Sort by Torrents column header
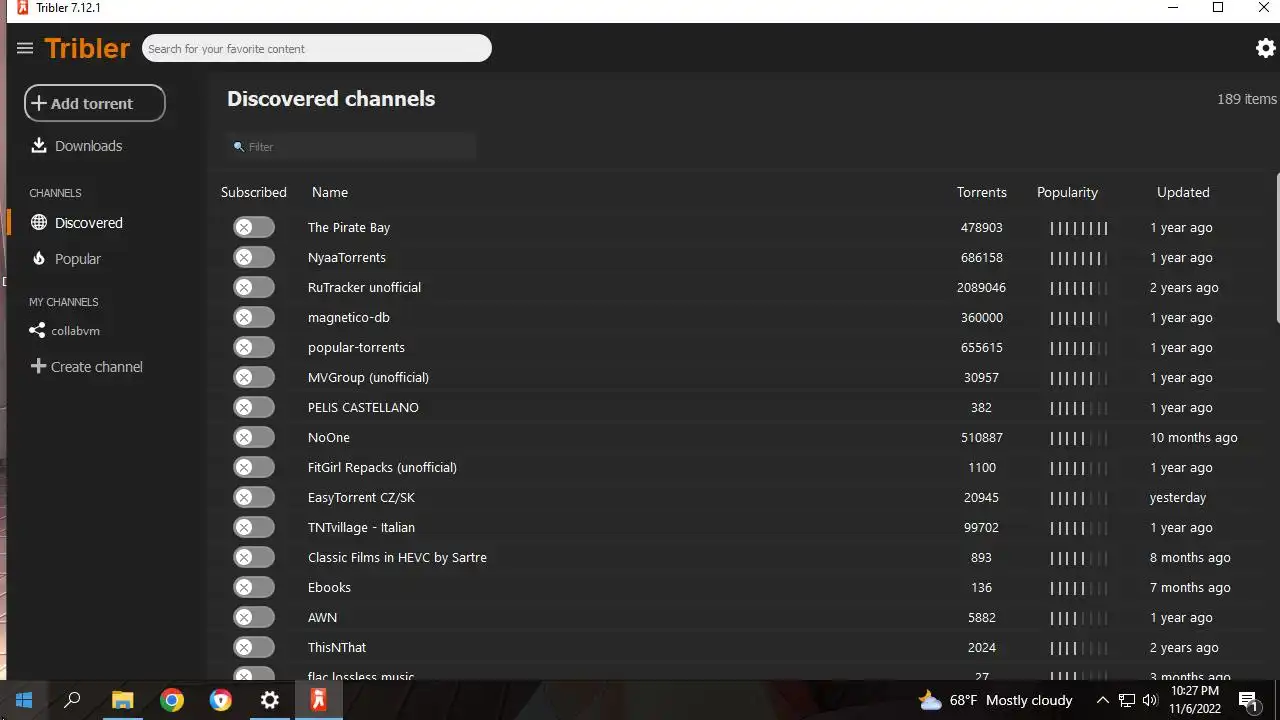This screenshot has height=720, width=1280. (x=981, y=192)
